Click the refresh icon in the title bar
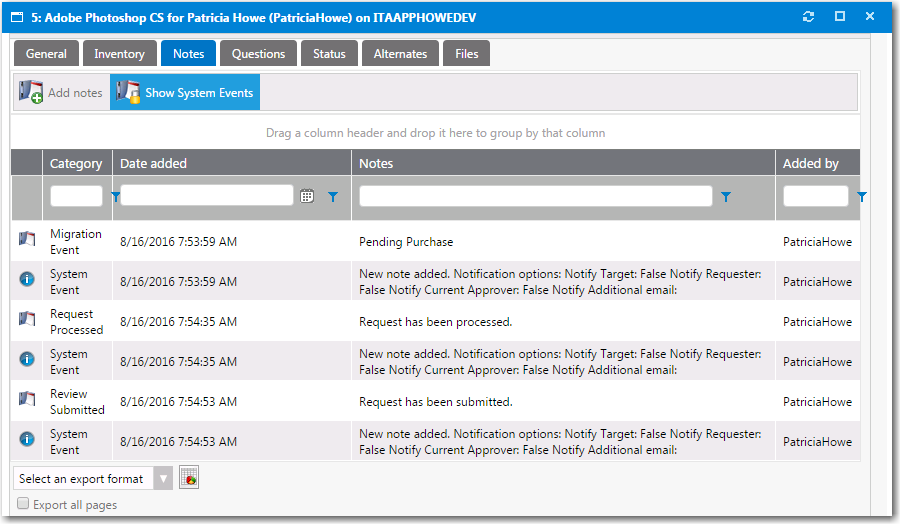Image resolution: width=900 pixels, height=524 pixels. click(808, 16)
